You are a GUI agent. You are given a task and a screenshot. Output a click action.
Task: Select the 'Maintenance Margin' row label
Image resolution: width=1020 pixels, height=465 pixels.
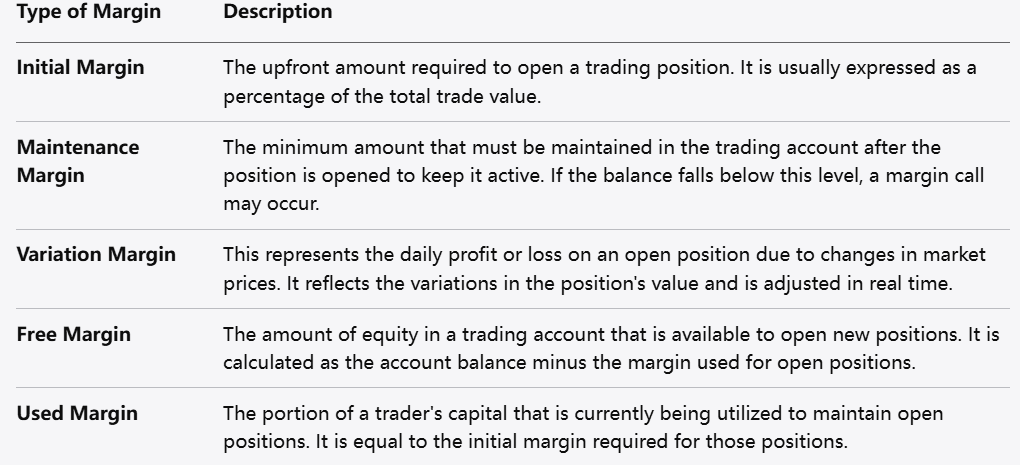click(x=78, y=160)
